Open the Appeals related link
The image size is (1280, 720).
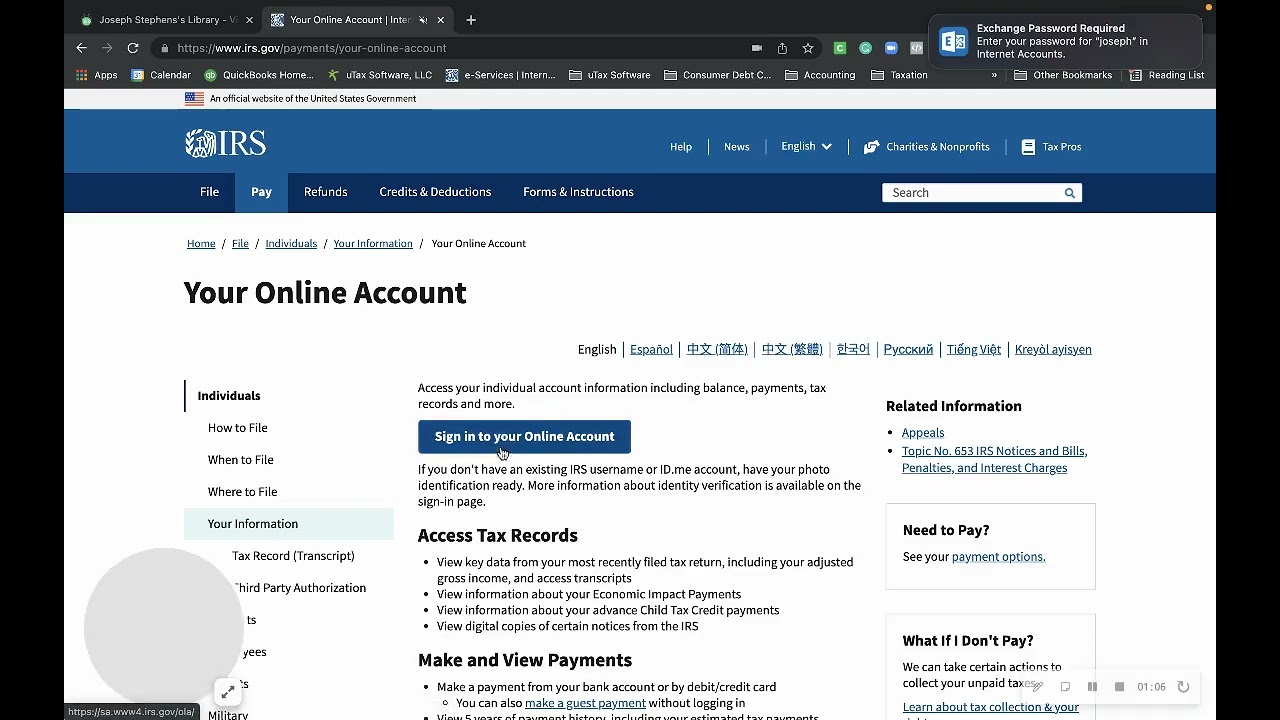(x=923, y=433)
